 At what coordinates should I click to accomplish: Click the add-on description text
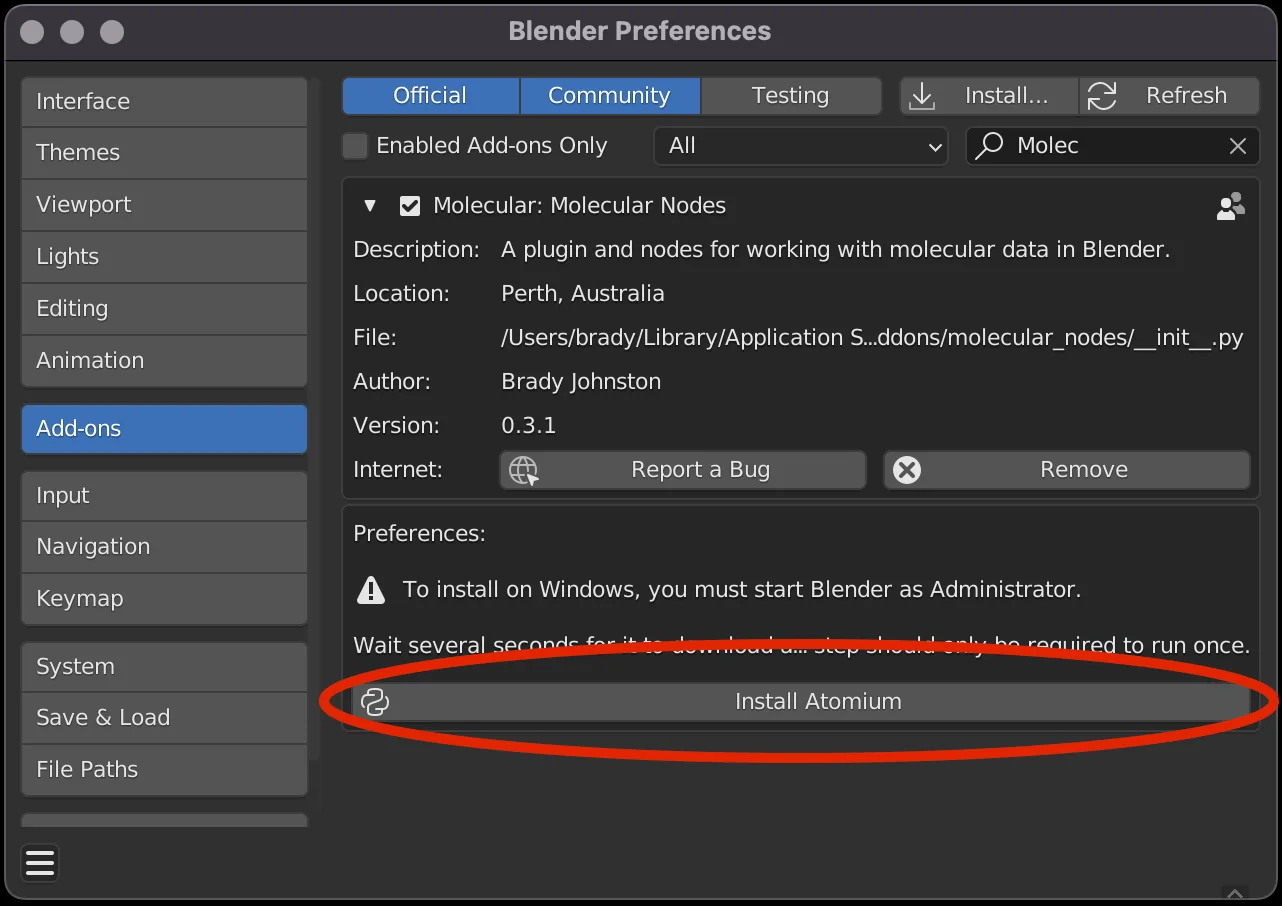835,250
